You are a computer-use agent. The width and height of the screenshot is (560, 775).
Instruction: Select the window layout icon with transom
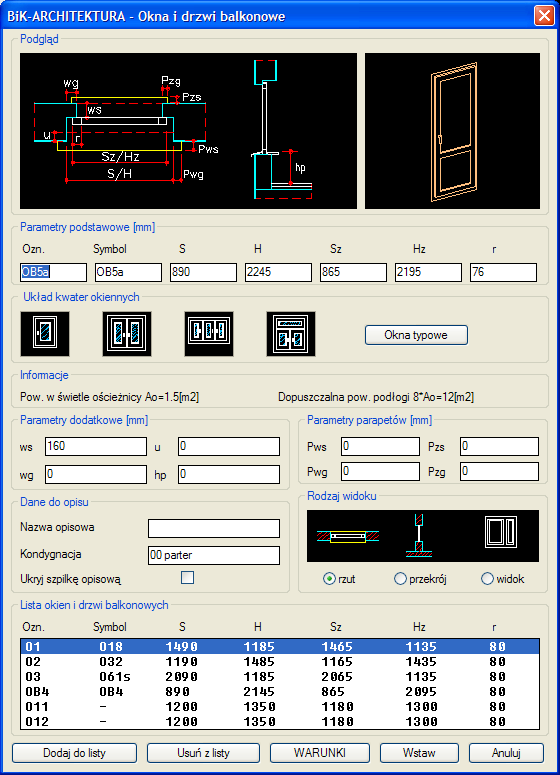pos(291,334)
